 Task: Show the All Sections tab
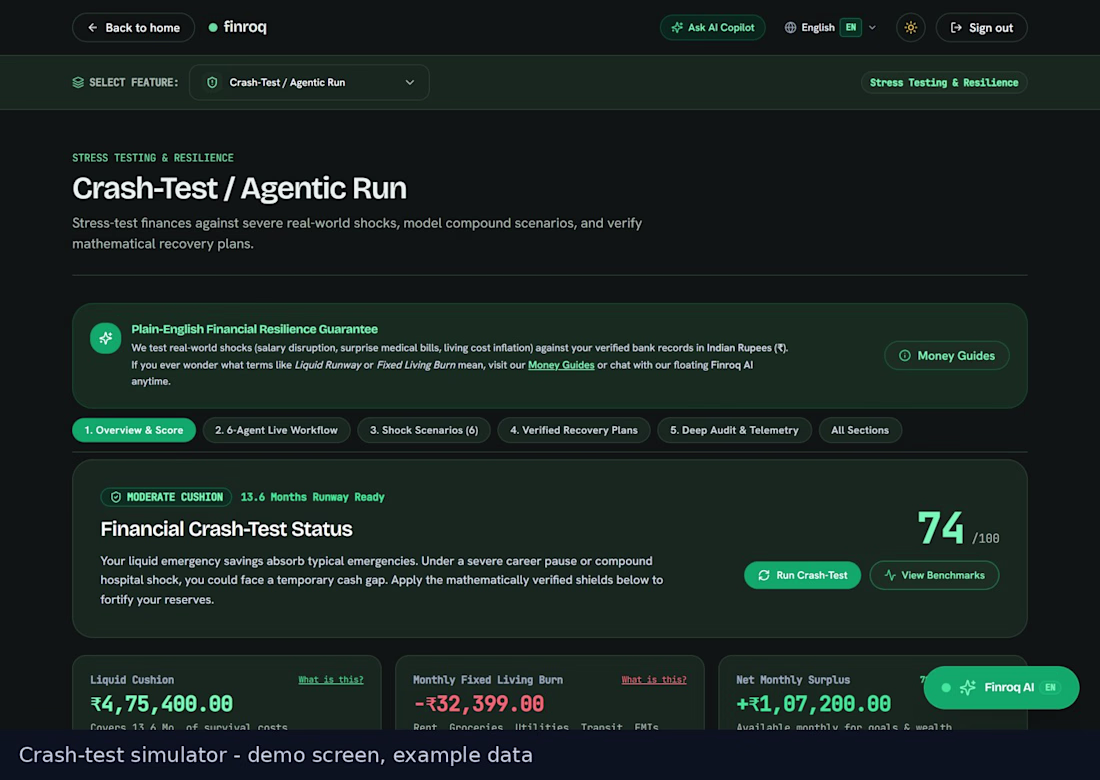860,430
